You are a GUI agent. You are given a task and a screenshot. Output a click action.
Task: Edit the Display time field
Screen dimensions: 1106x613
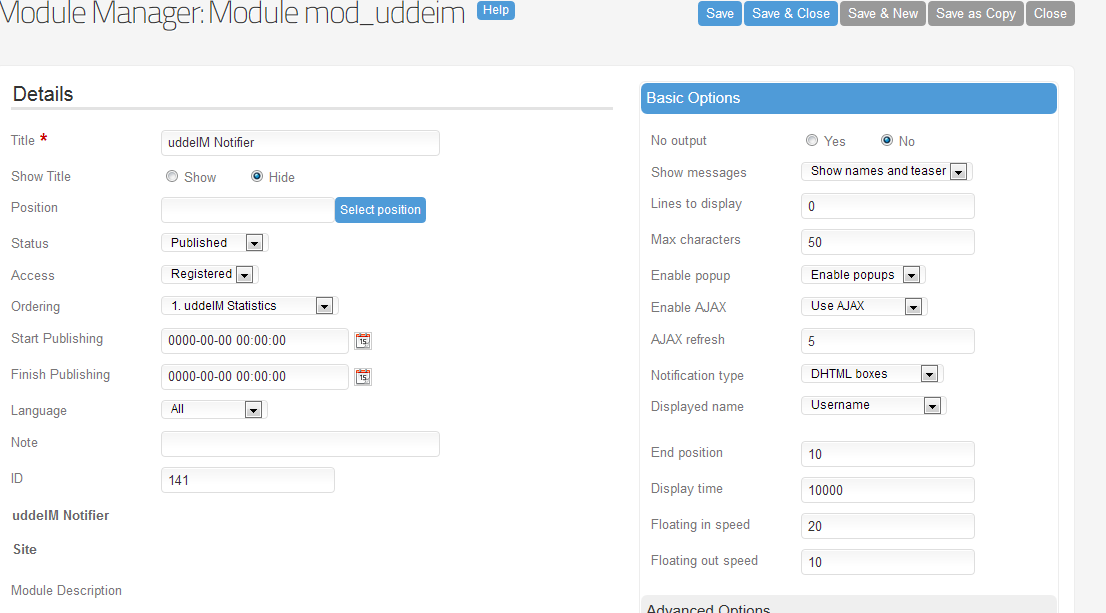(887, 490)
